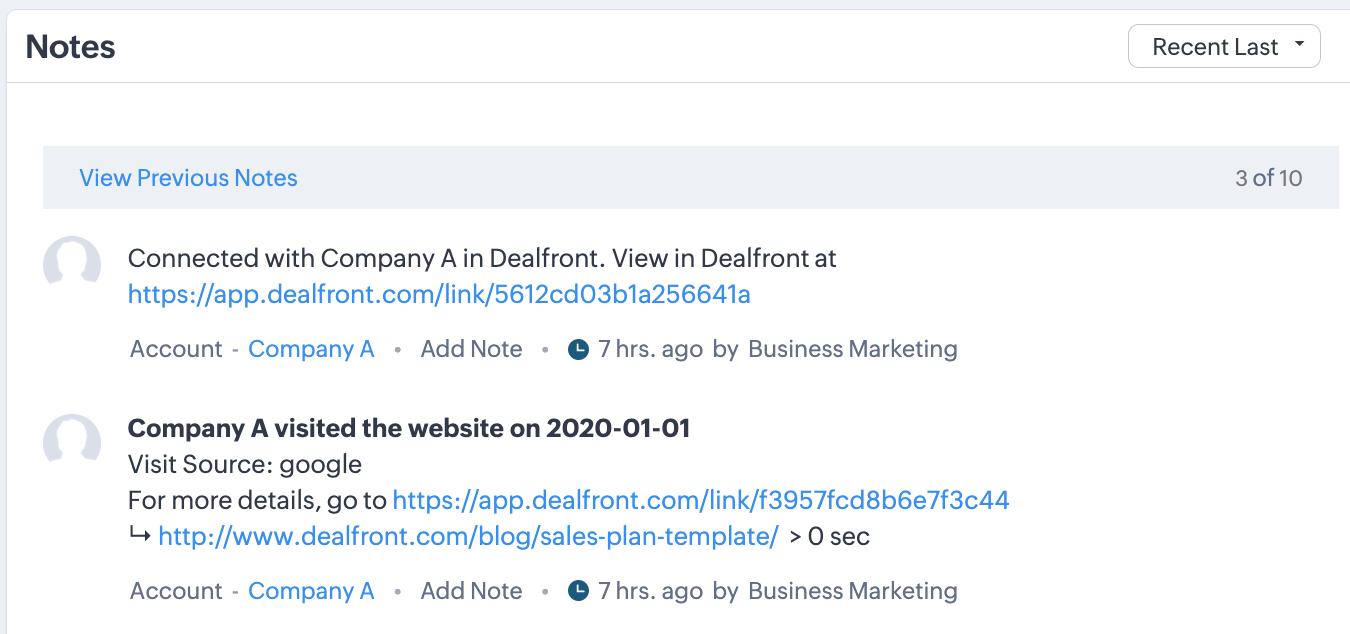This screenshot has width=1350, height=634.
Task: Open Company A from the second note footer
Action: pos(311,591)
